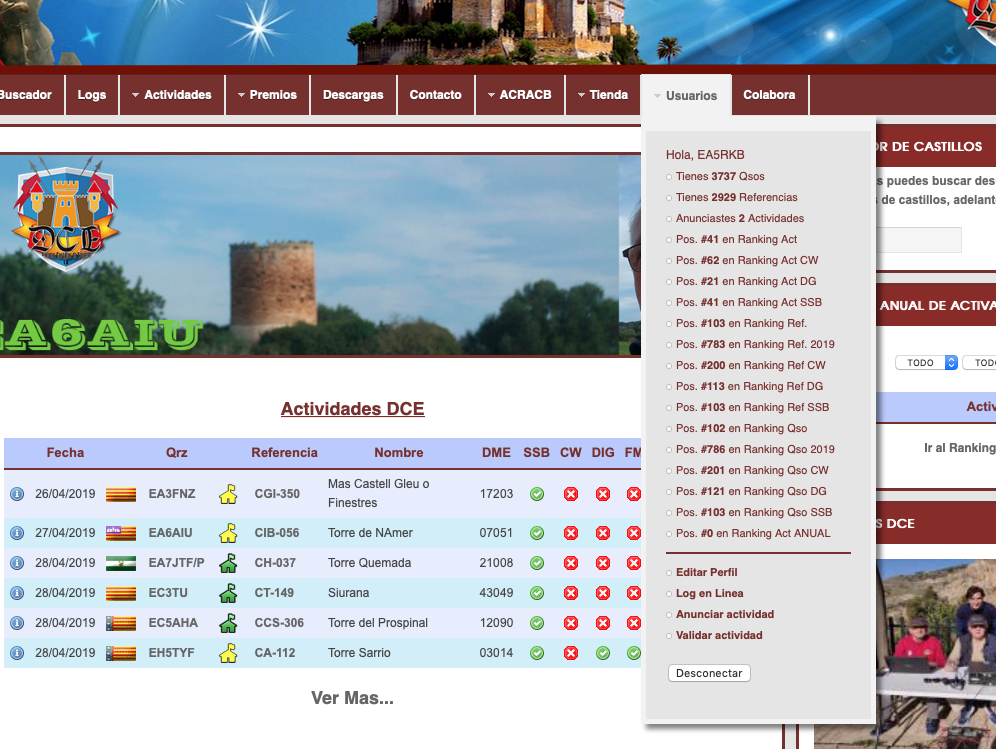996x749 pixels.
Task: Click the Andalusia flag next to EA7JTF/P
Action: click(121, 563)
